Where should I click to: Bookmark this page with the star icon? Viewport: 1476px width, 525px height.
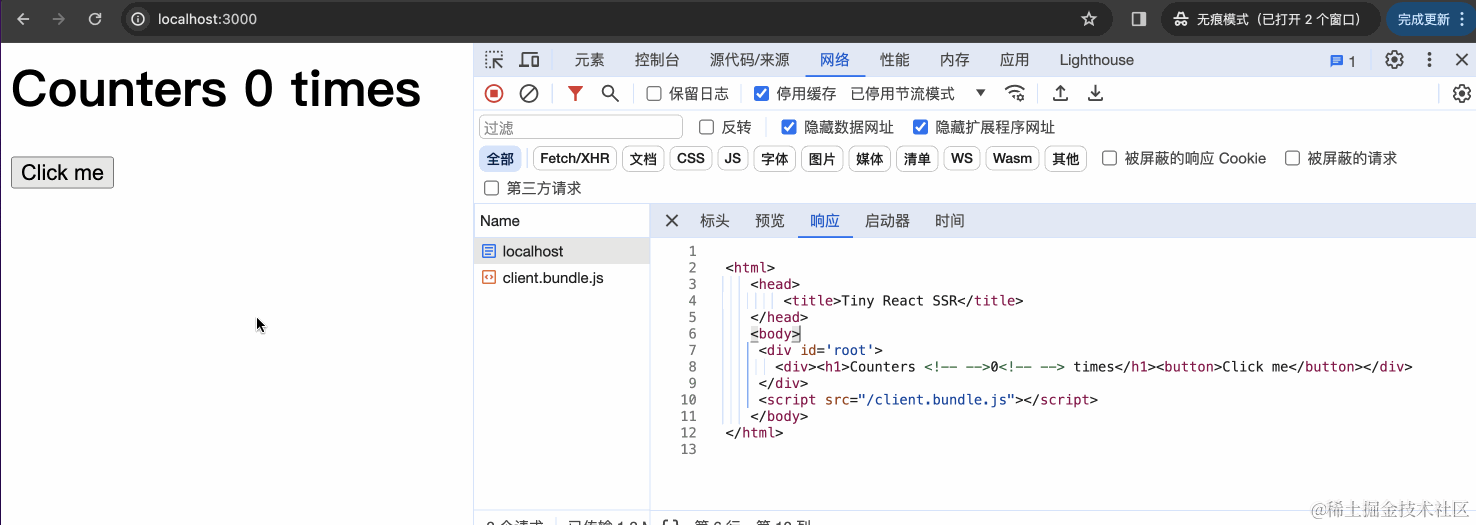1089,19
